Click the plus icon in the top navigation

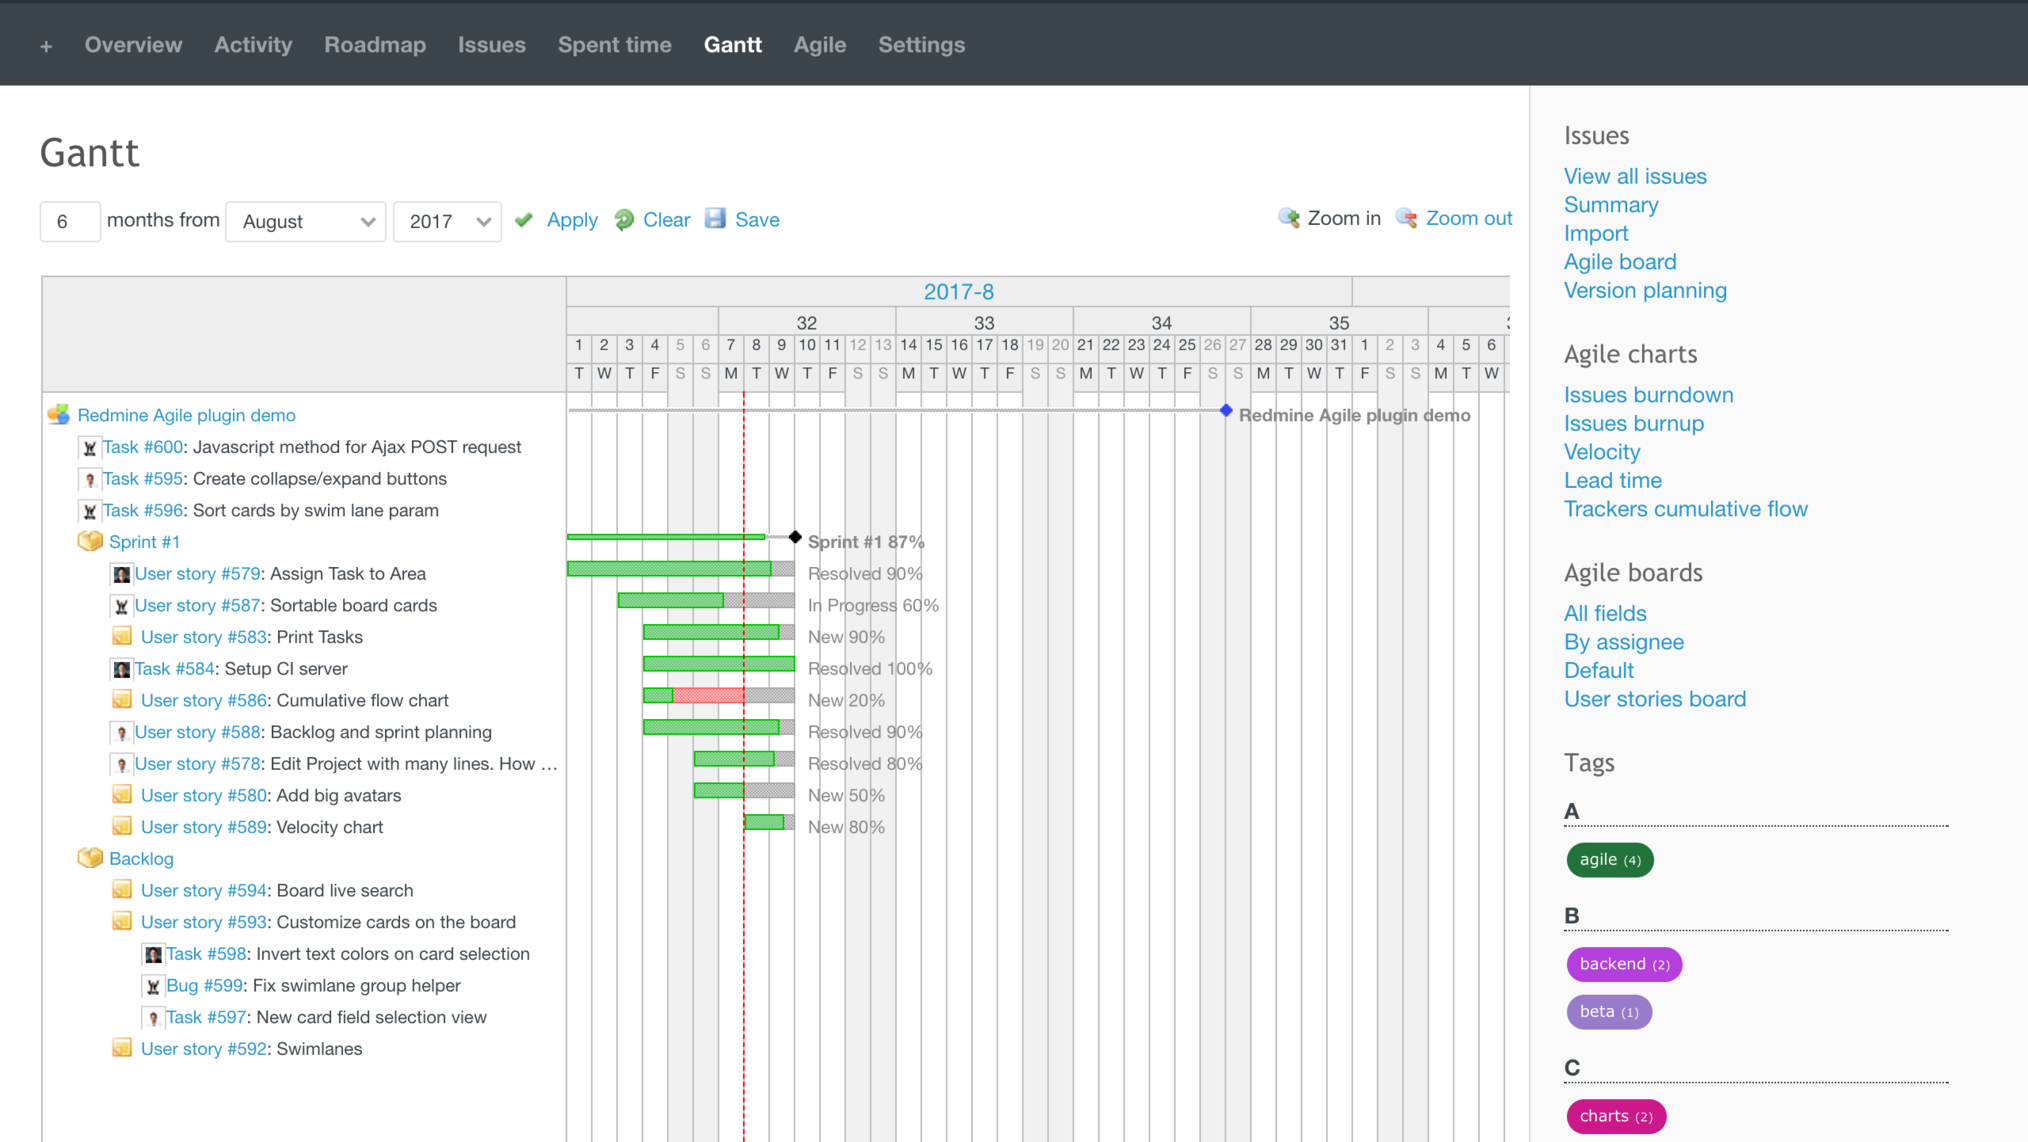click(46, 46)
